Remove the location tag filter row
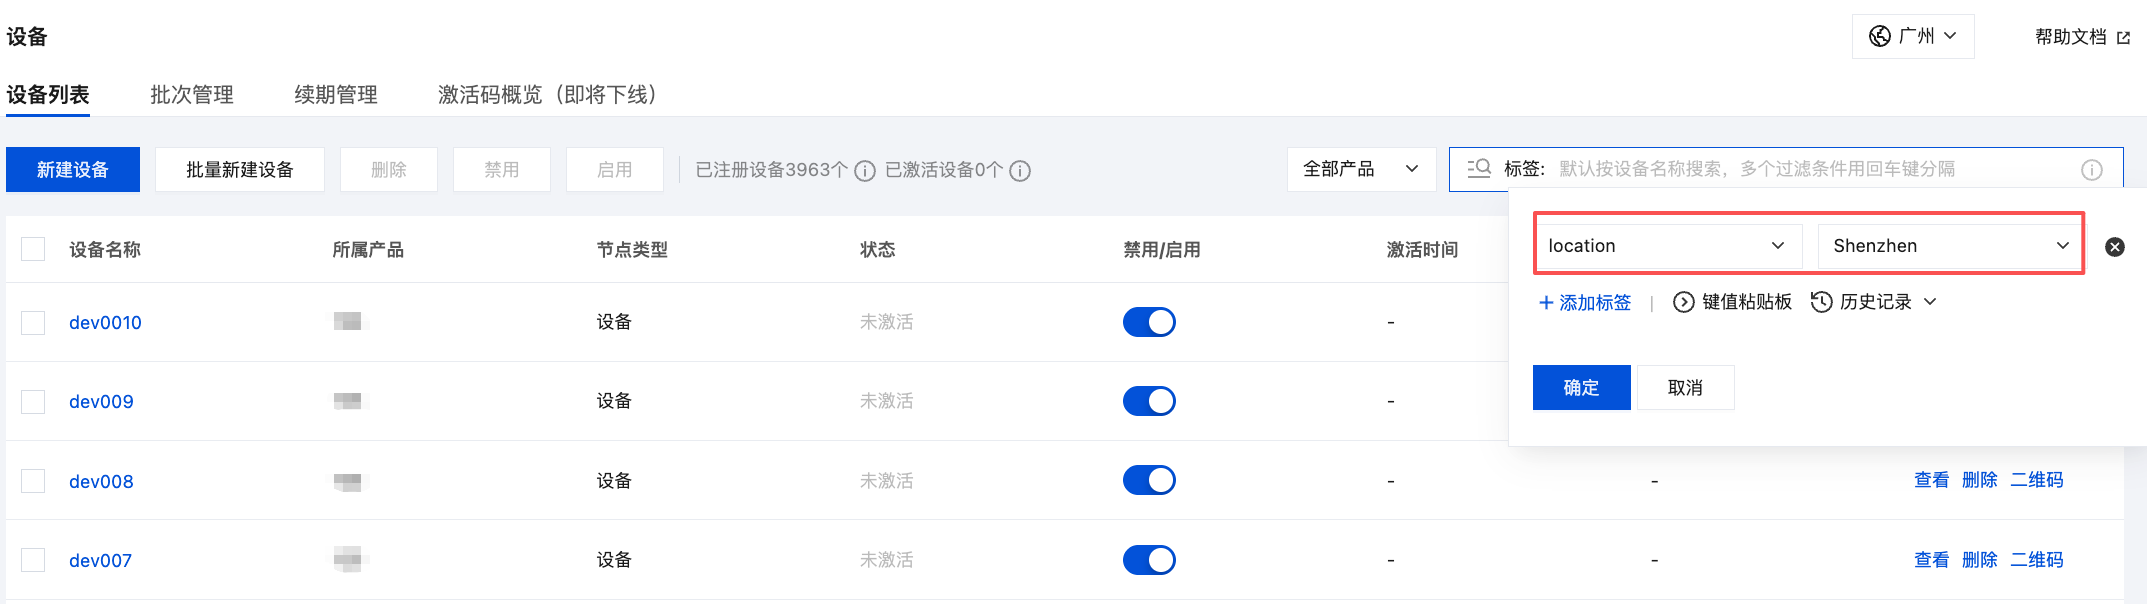Image resolution: width=2147 pixels, height=604 pixels. tap(2115, 247)
